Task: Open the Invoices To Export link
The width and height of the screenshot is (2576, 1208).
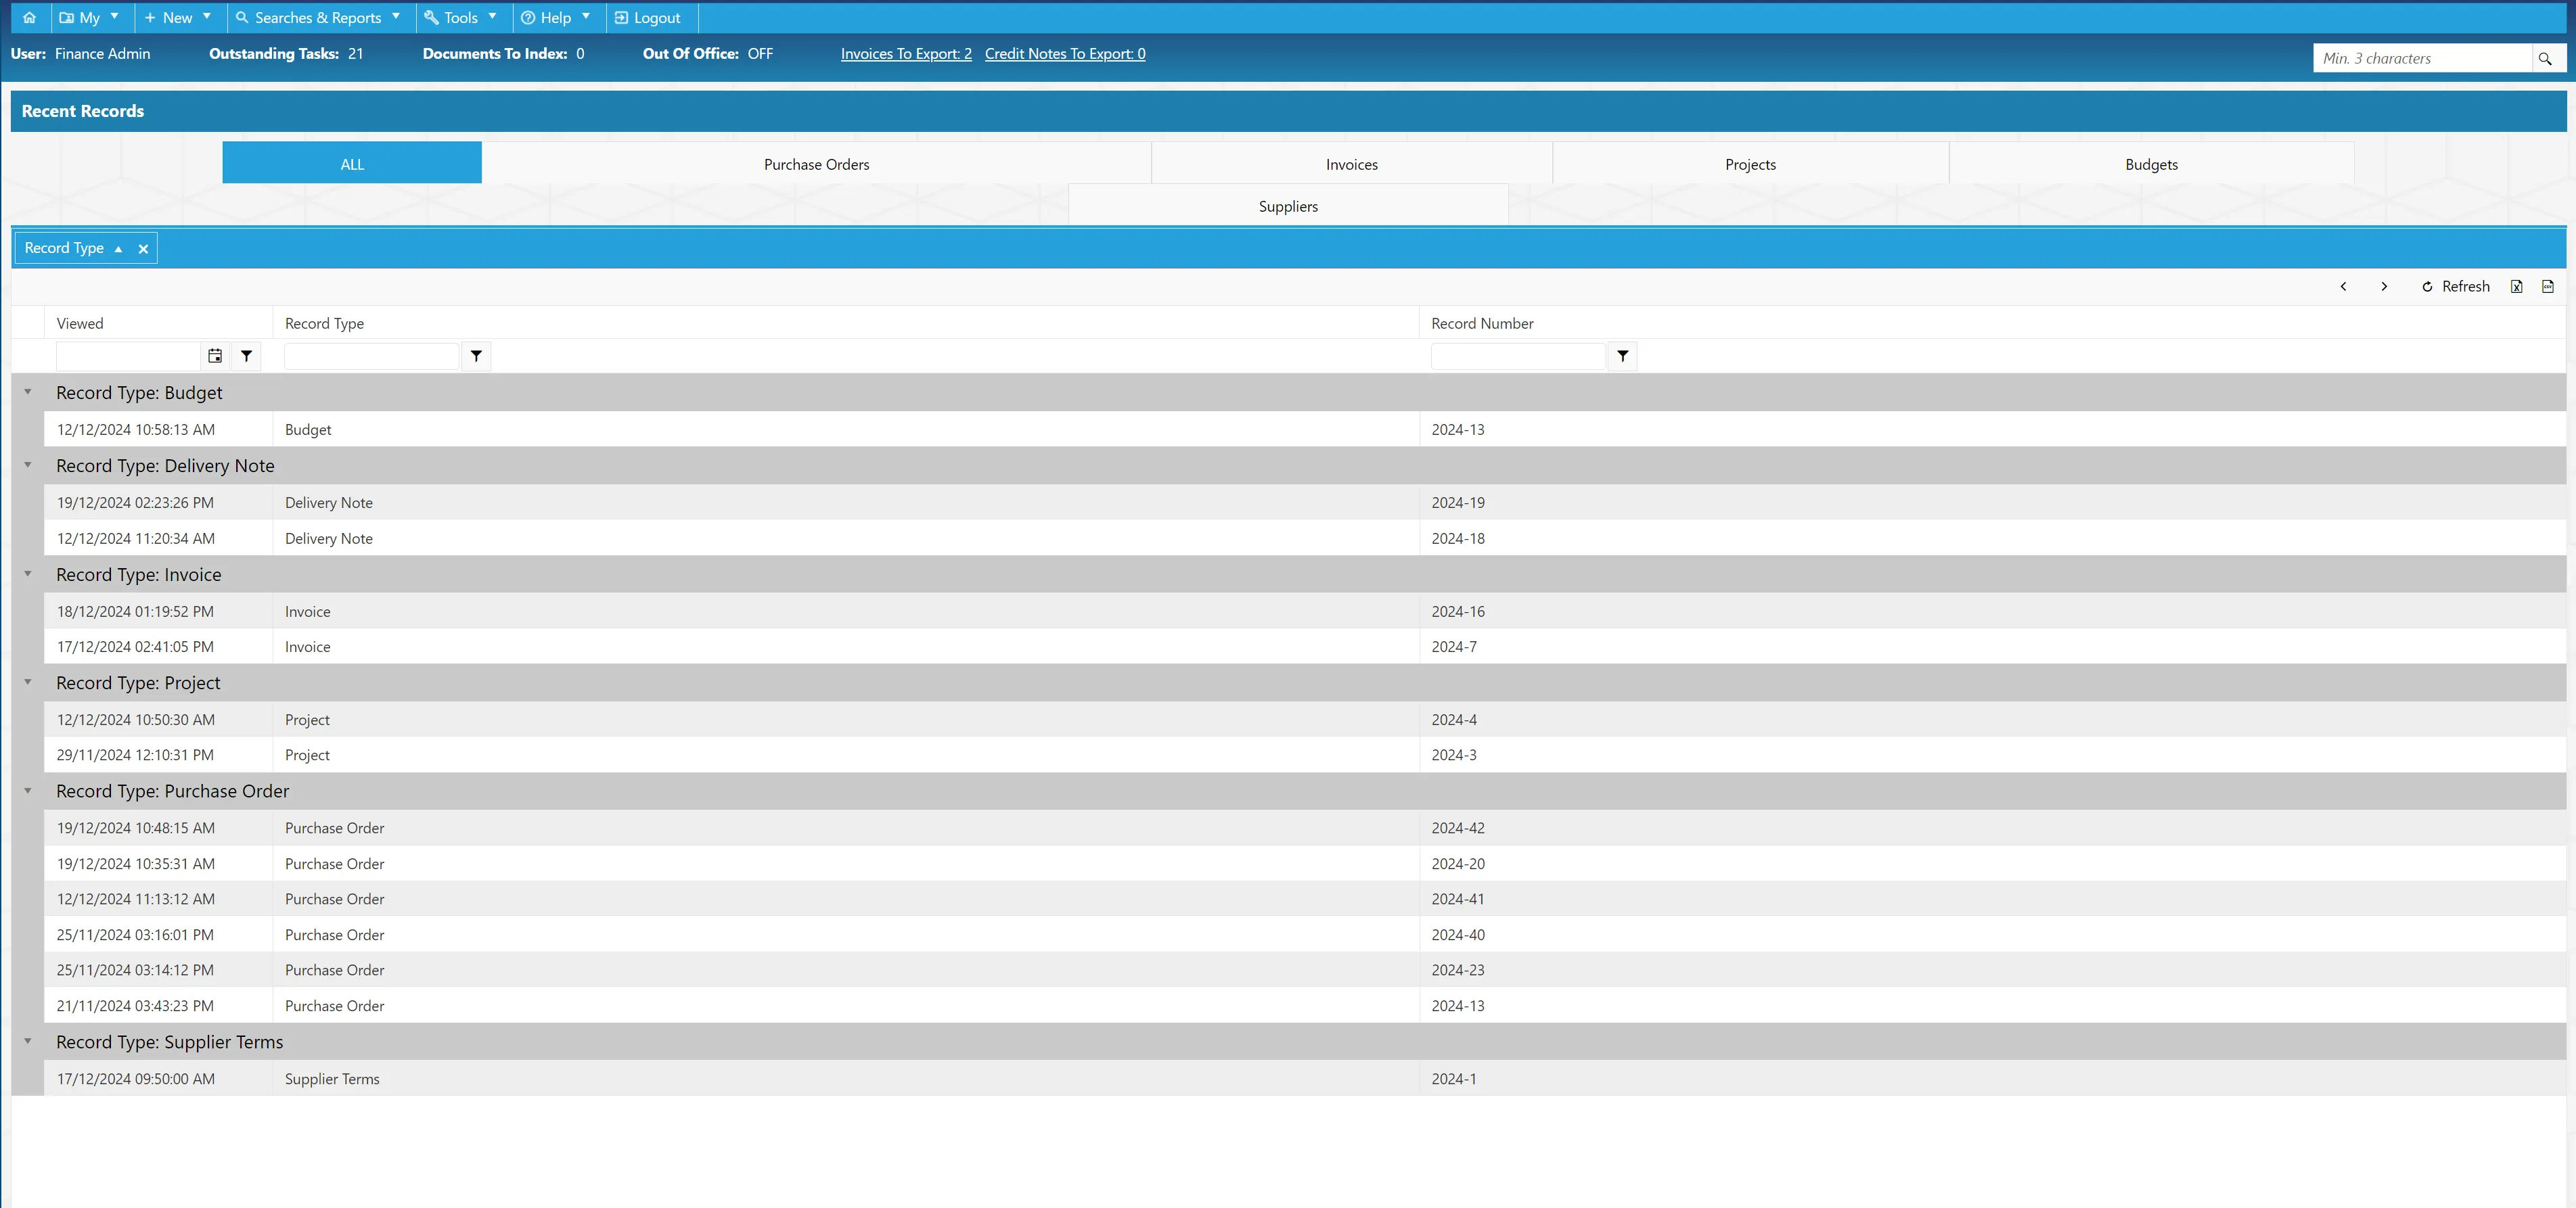Action: tap(906, 54)
